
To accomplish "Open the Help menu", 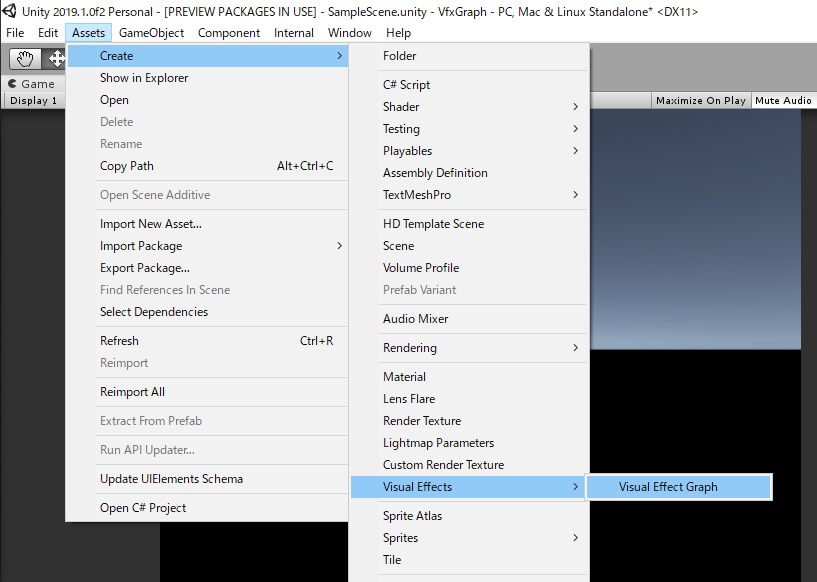I will point(399,33).
